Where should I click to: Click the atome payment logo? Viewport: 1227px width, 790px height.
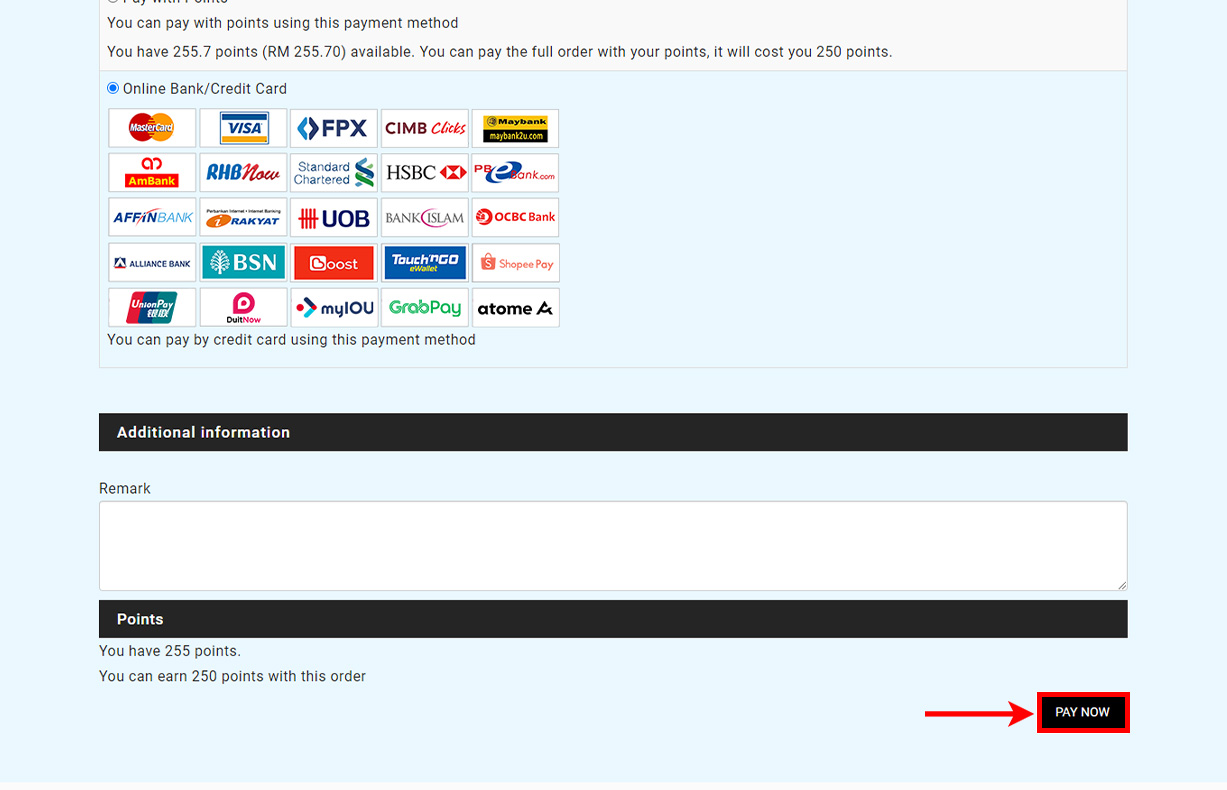pyautogui.click(x=515, y=308)
